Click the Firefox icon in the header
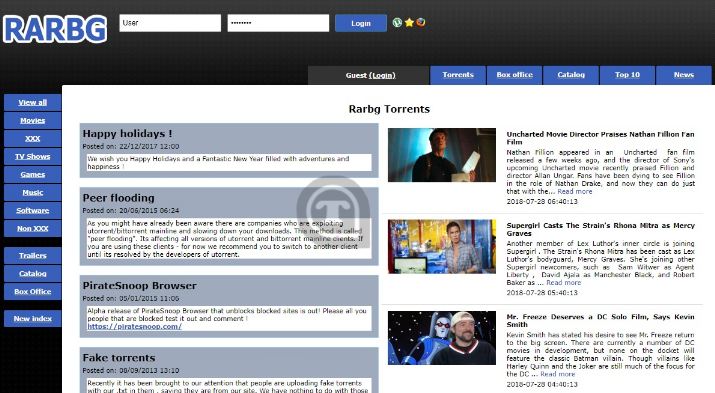Screen dimensions: 715x393 [420, 22]
